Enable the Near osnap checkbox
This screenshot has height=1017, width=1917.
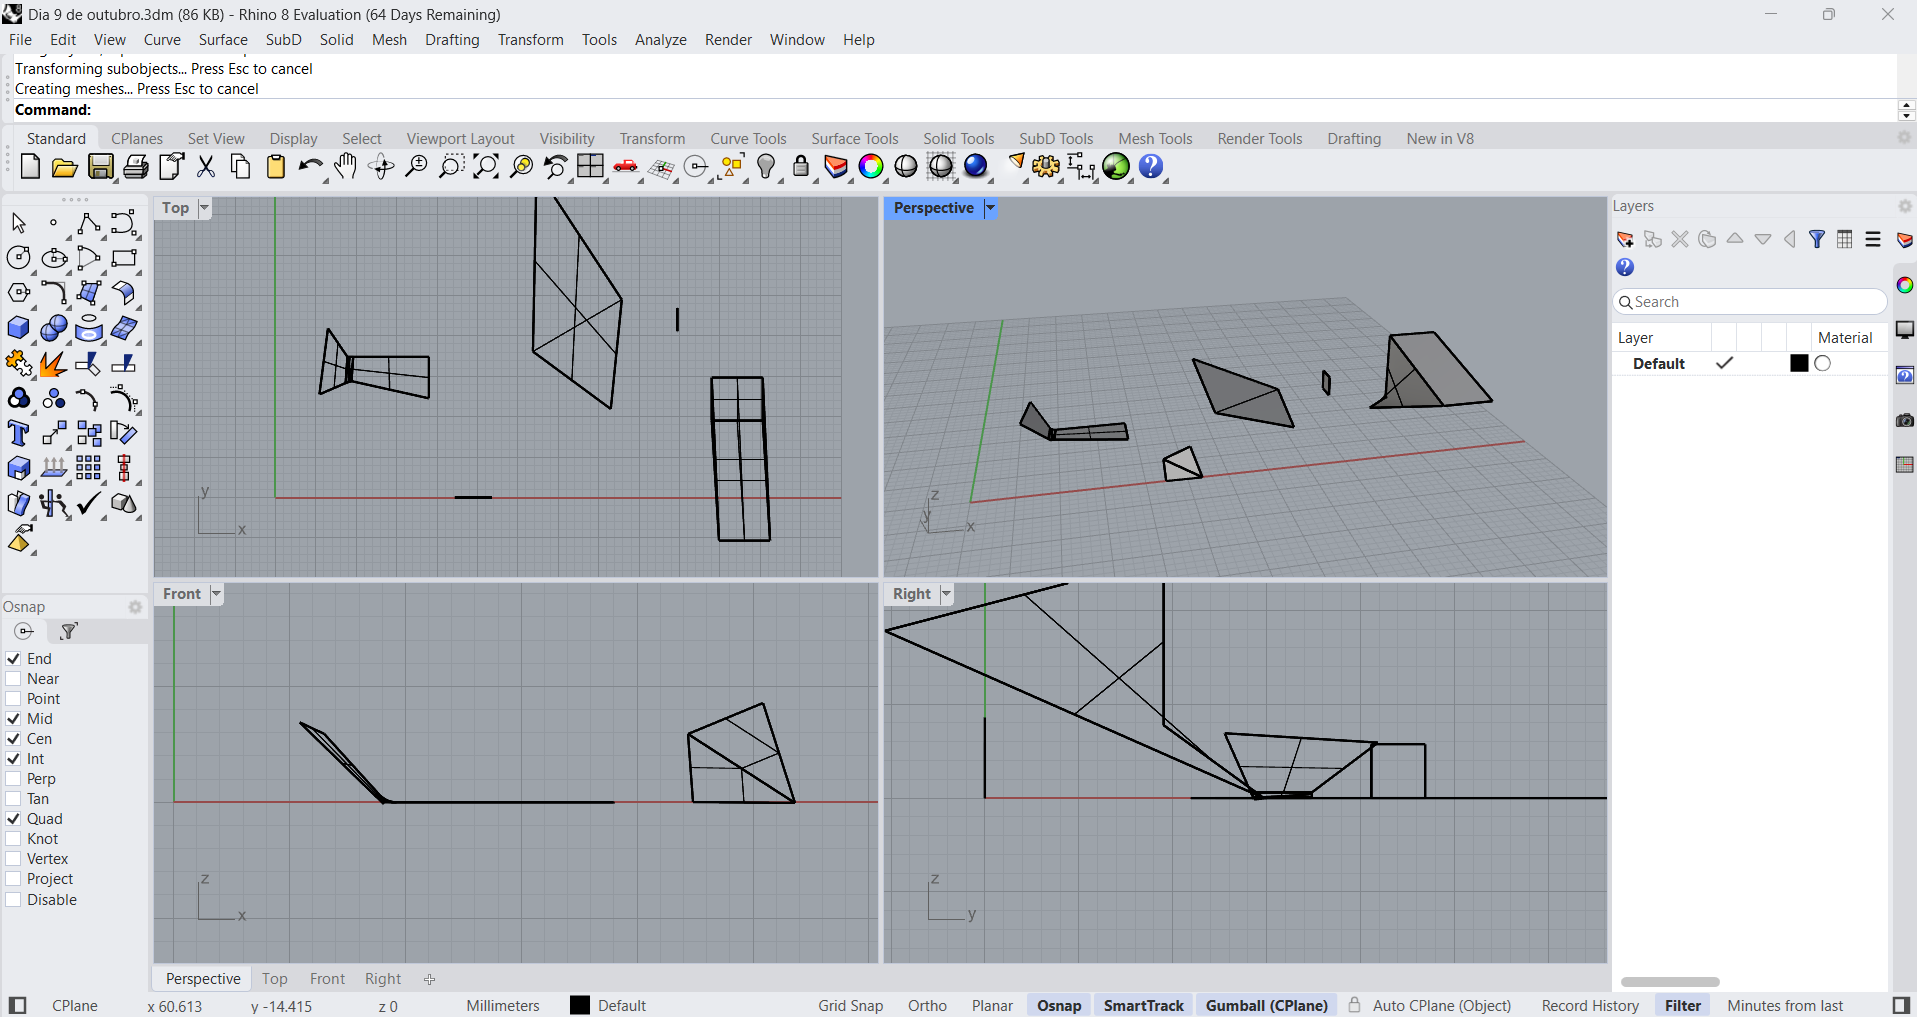(x=14, y=679)
